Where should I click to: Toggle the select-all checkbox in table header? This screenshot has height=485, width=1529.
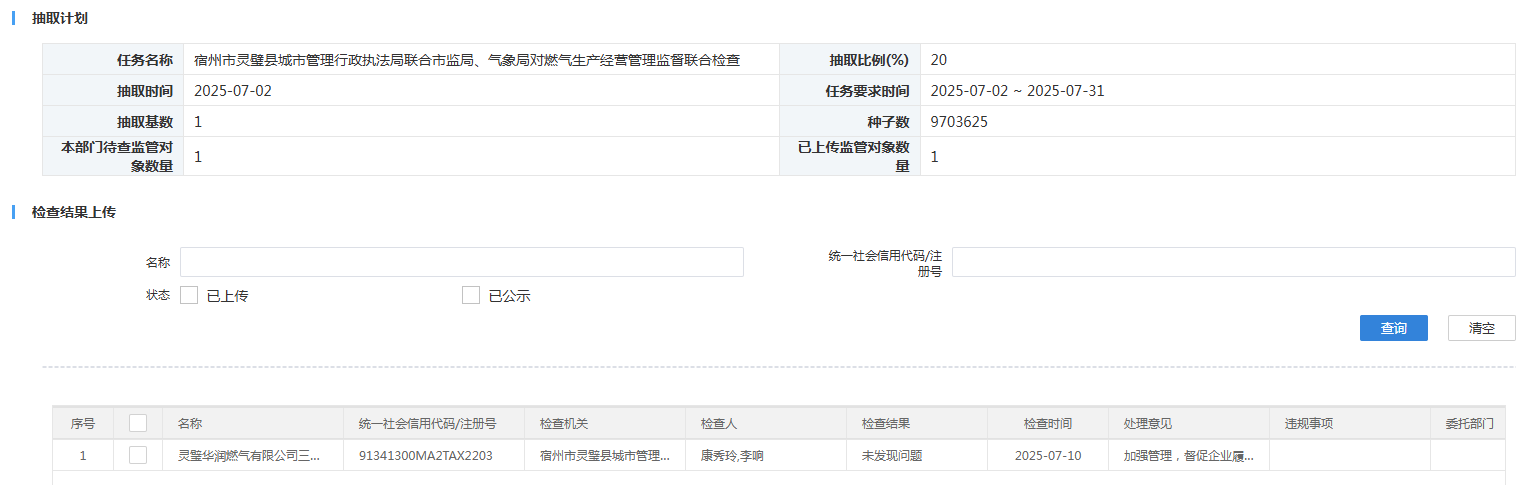(138, 423)
